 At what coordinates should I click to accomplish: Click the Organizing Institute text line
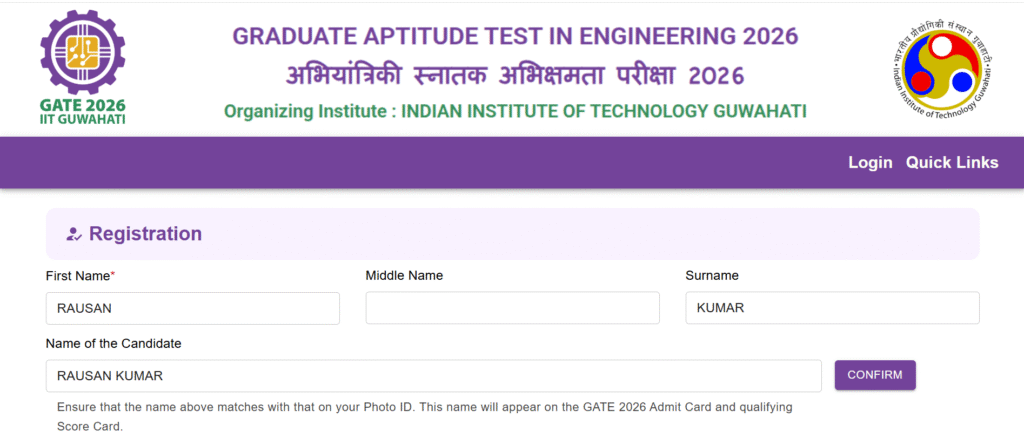click(515, 111)
